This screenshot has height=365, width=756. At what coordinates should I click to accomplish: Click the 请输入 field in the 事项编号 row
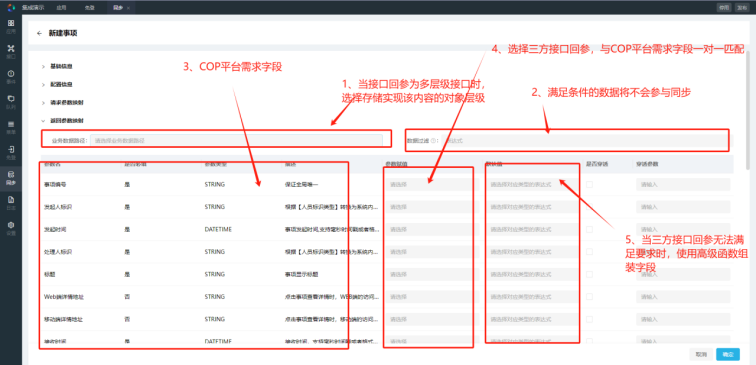[683, 184]
